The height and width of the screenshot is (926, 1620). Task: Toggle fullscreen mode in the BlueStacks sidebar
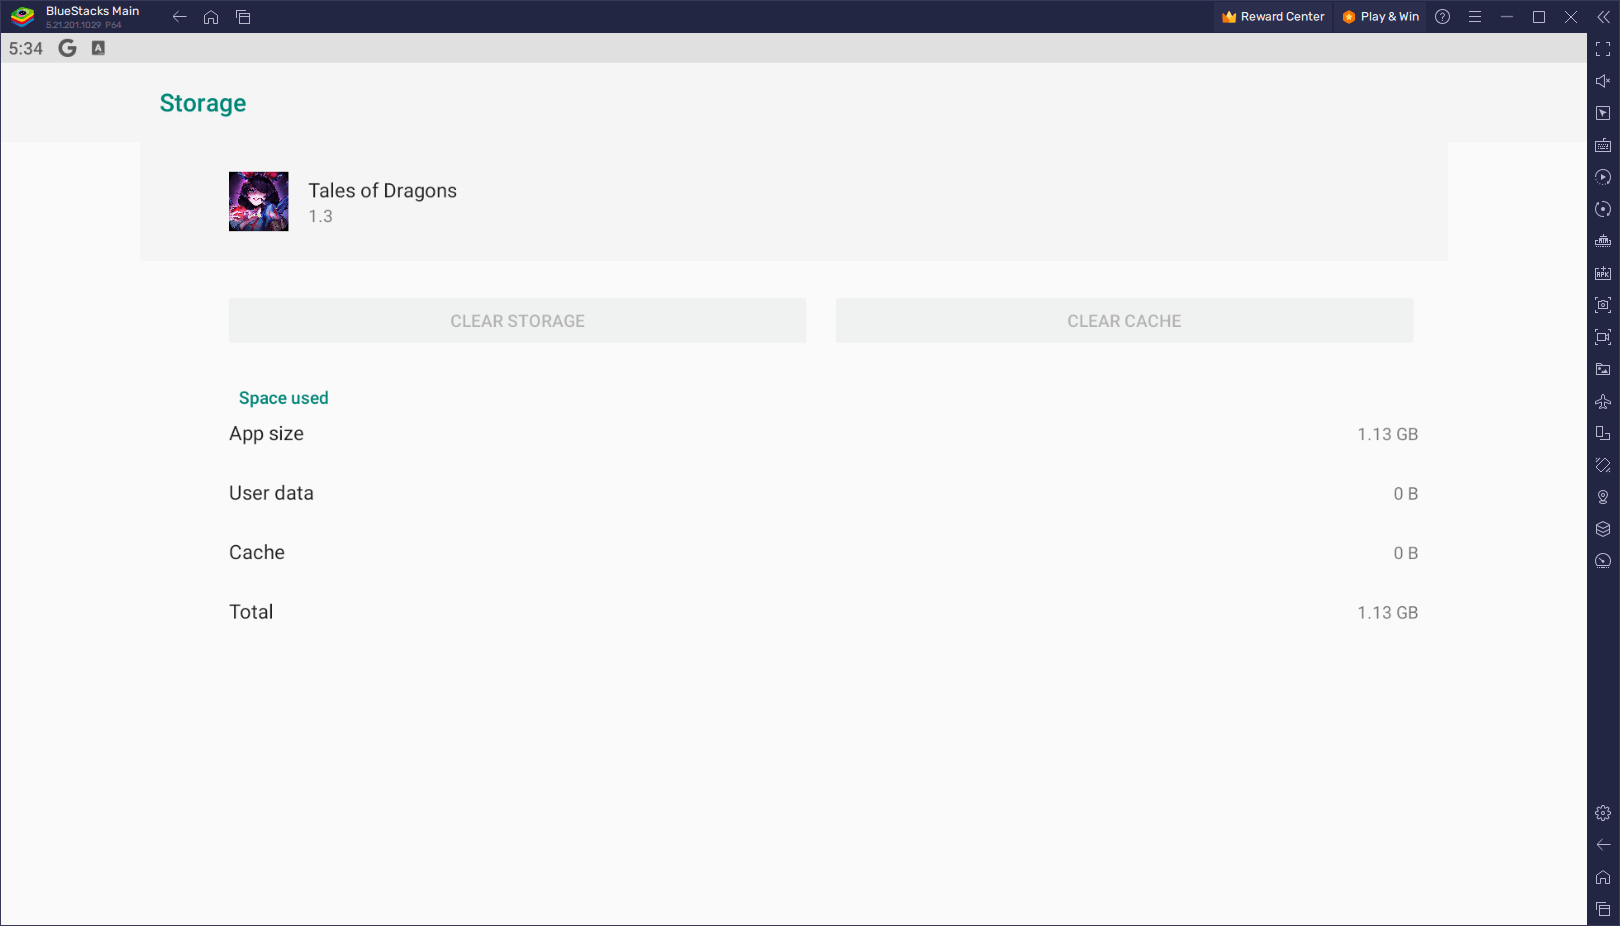(x=1603, y=49)
